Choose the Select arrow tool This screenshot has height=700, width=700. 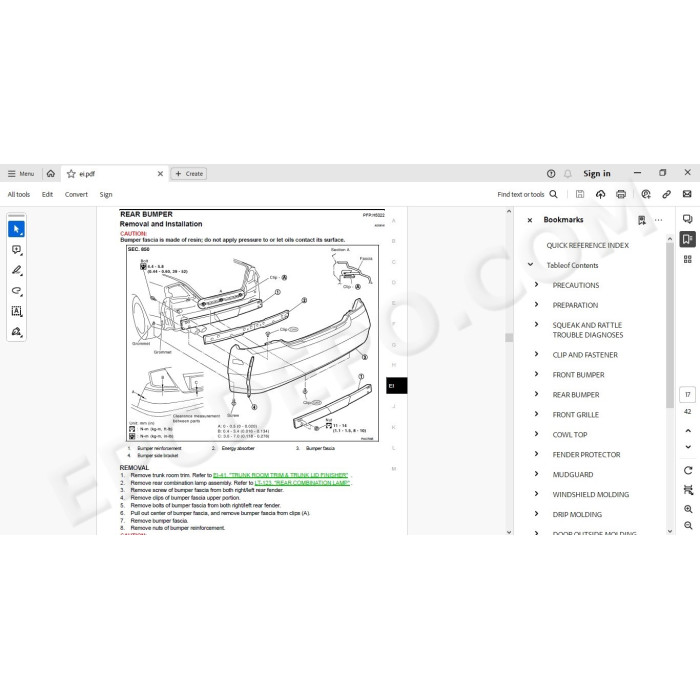pyautogui.click(x=17, y=229)
